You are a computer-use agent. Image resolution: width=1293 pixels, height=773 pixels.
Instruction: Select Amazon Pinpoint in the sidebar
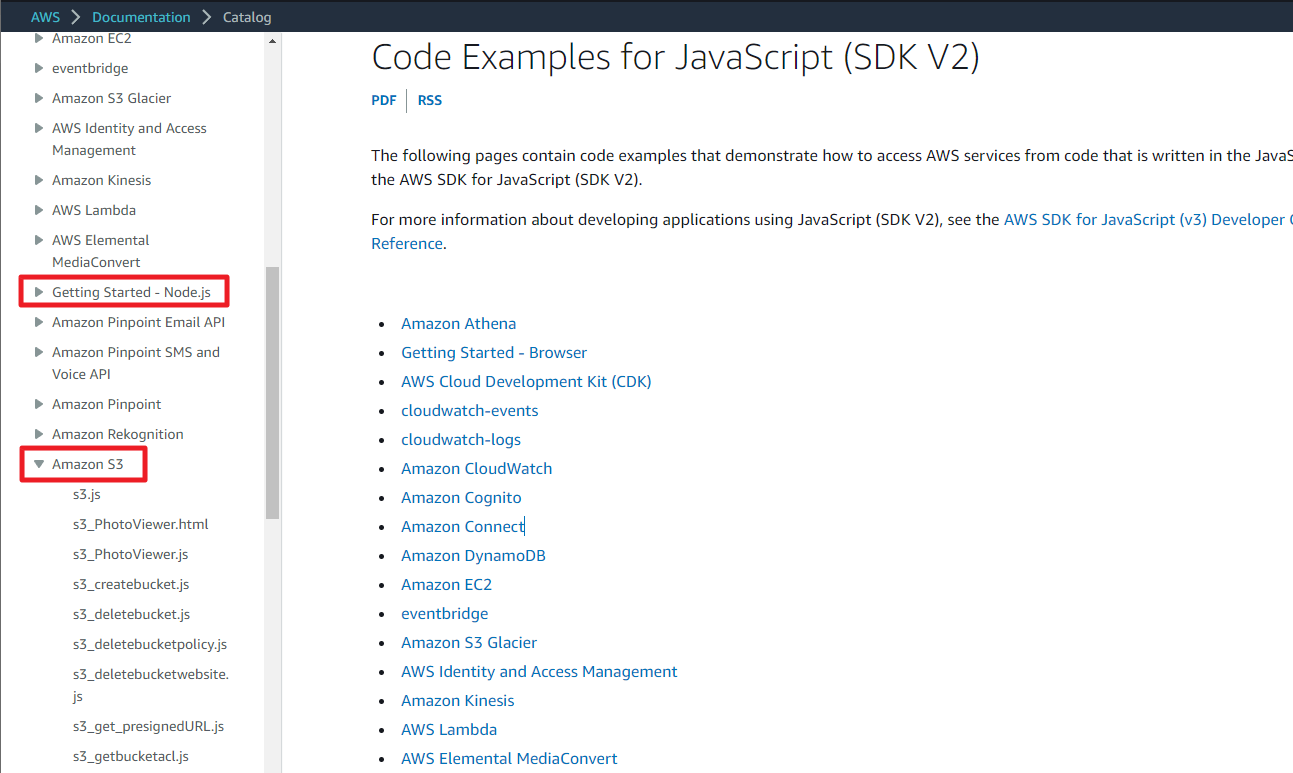coord(107,404)
